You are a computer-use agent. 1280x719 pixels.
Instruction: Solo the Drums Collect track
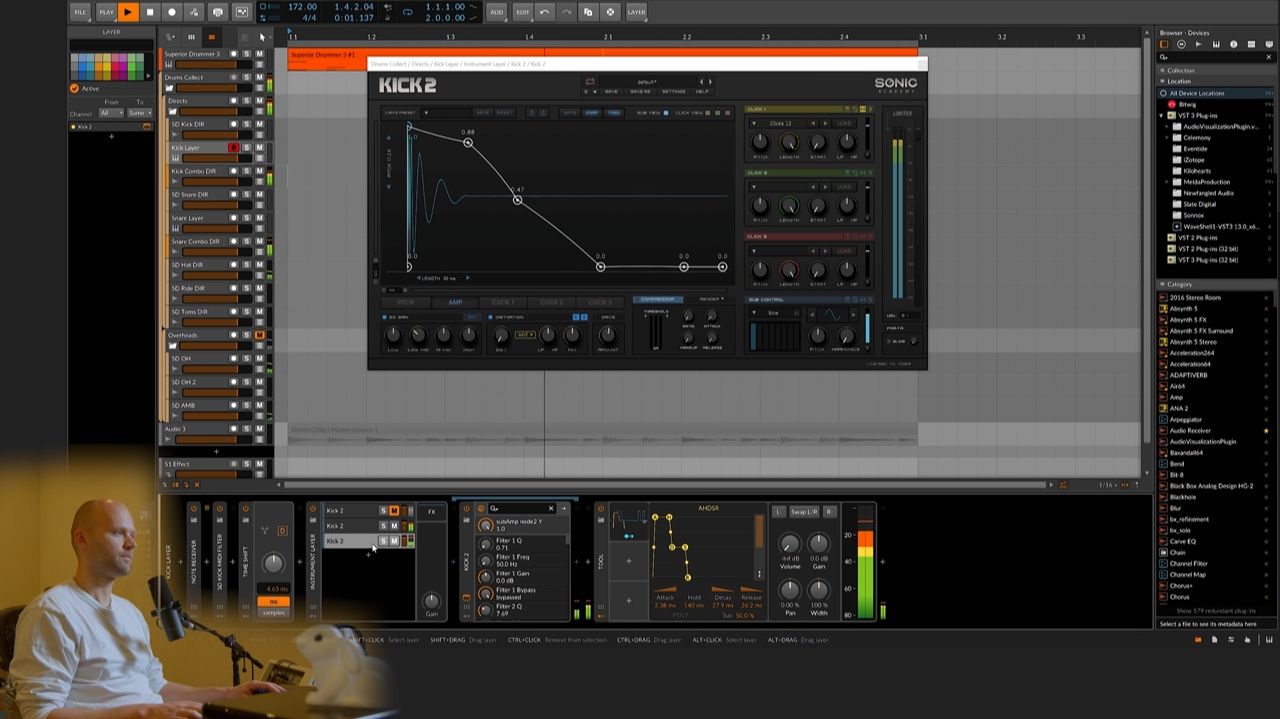(x=247, y=77)
